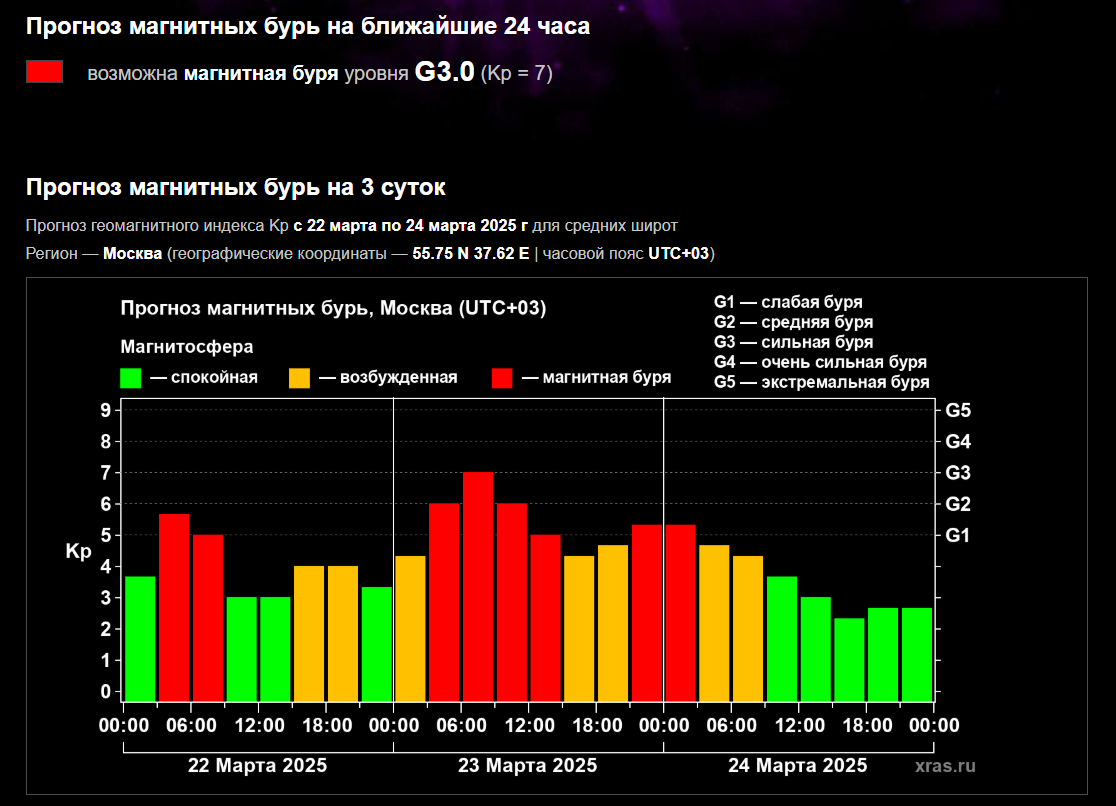This screenshot has width=1116, height=806.
Task: Select the 23 March 03:00–06:00 red bar
Action: click(x=444, y=602)
